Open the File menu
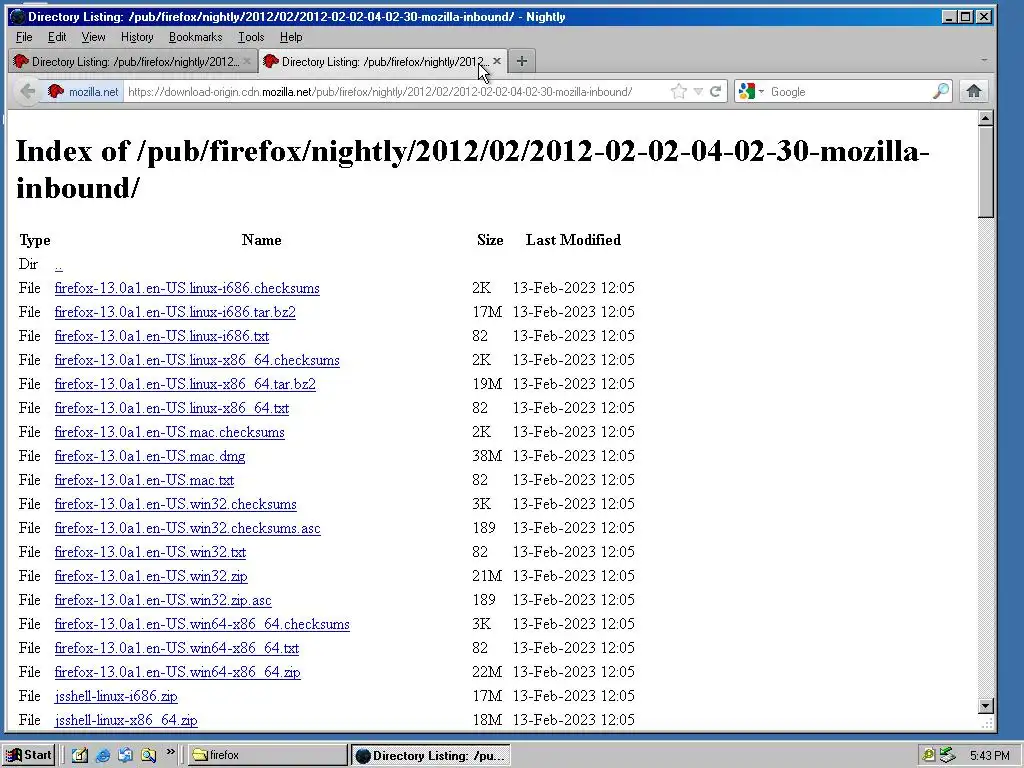Screen dimensions: 1024x768 (24, 37)
